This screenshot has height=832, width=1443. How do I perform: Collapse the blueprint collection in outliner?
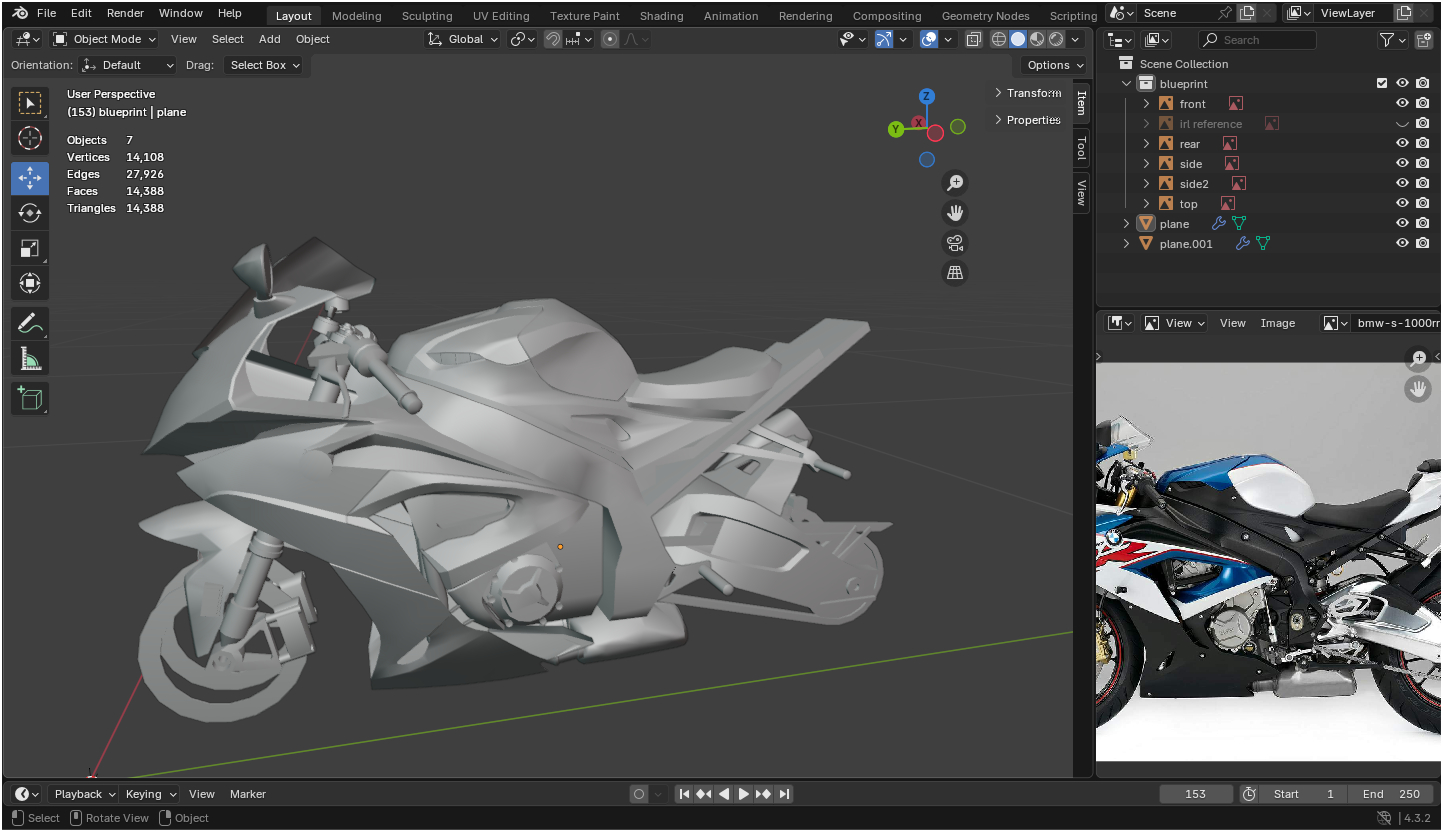(x=1127, y=84)
